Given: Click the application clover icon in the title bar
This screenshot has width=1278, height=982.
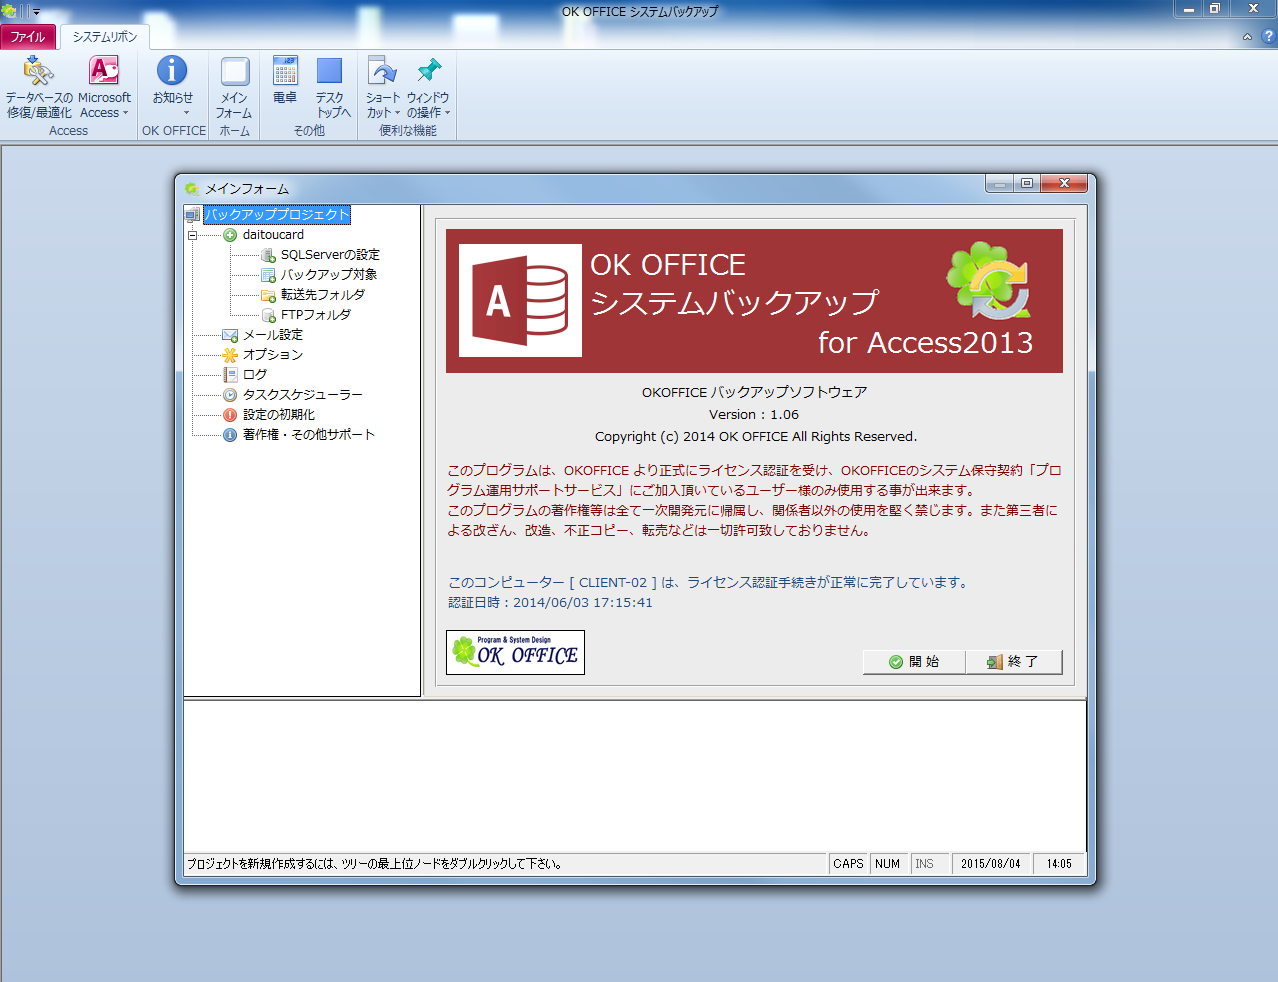Looking at the screenshot, I should [9, 12].
